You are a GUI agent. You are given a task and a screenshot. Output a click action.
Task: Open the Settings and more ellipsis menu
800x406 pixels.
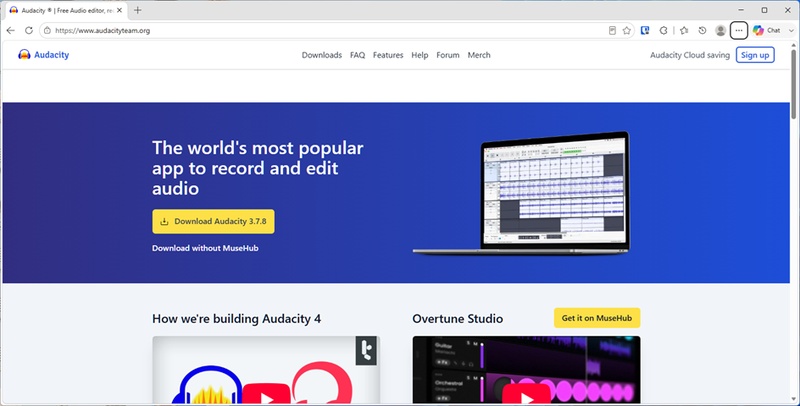click(x=739, y=31)
